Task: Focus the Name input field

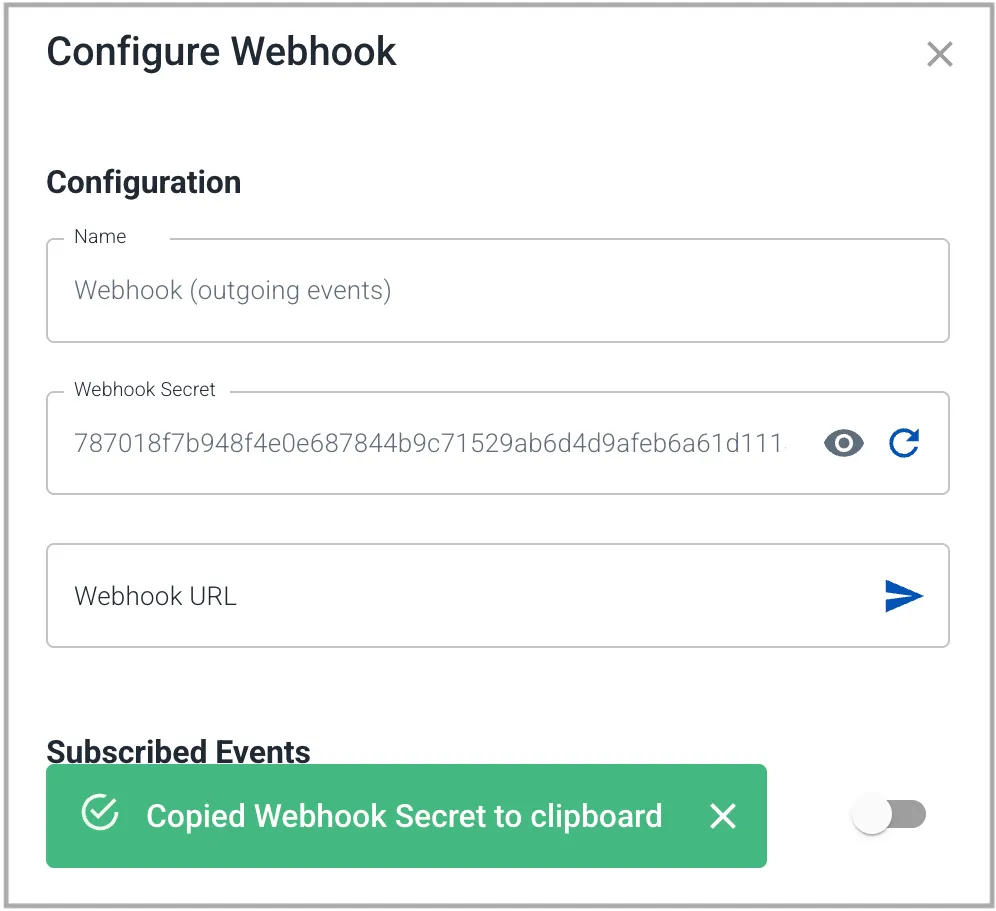Action: [x=498, y=290]
